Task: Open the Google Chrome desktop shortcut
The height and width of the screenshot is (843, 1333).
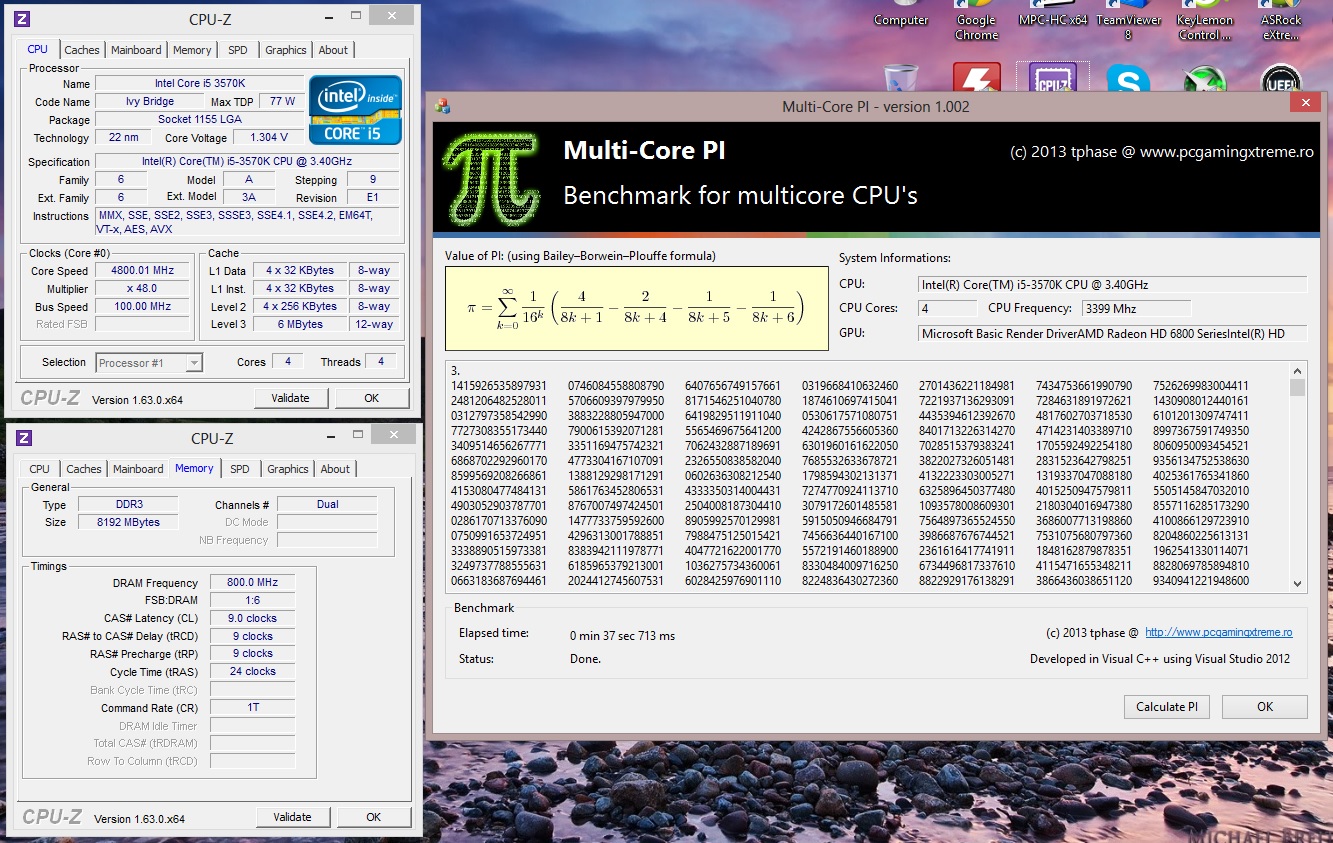Action: pyautogui.click(x=976, y=24)
